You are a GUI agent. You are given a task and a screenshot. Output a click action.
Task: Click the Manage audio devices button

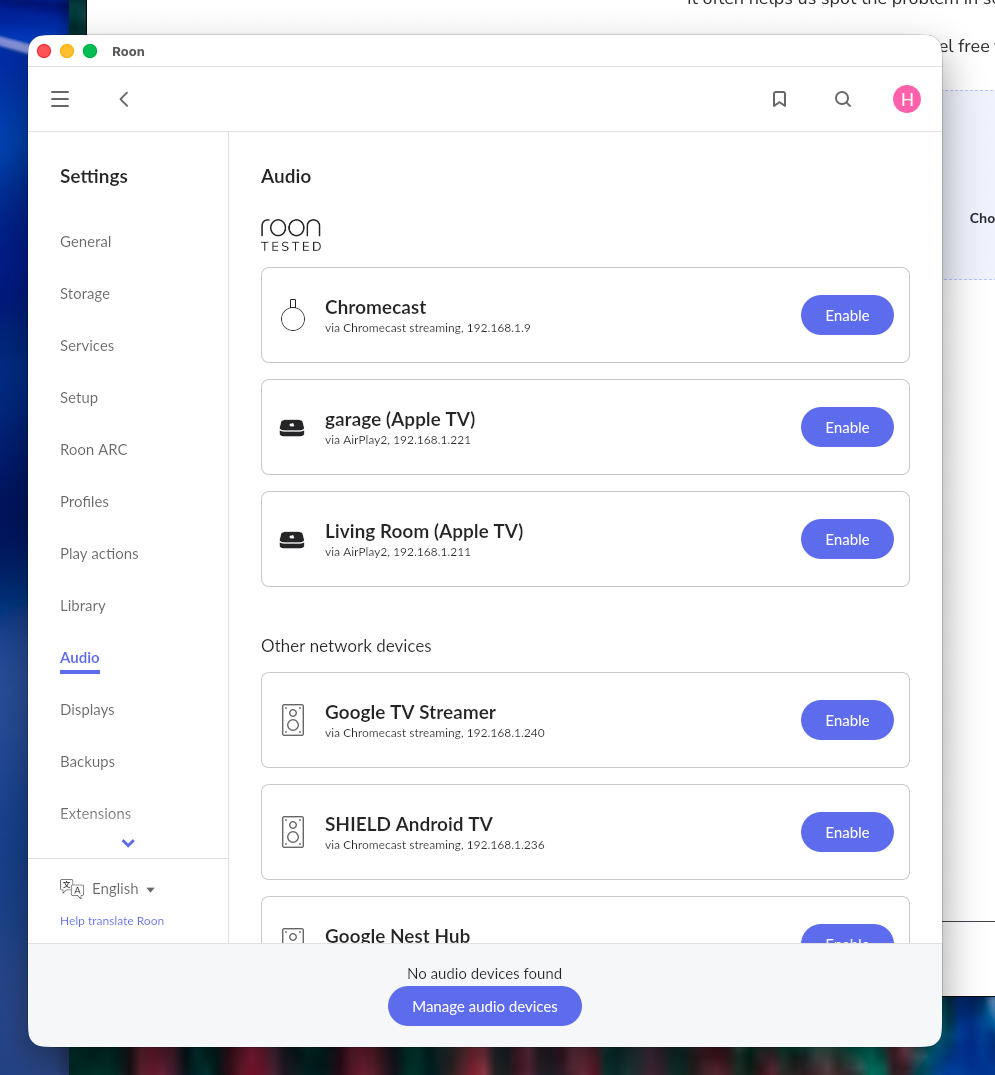click(x=485, y=1006)
